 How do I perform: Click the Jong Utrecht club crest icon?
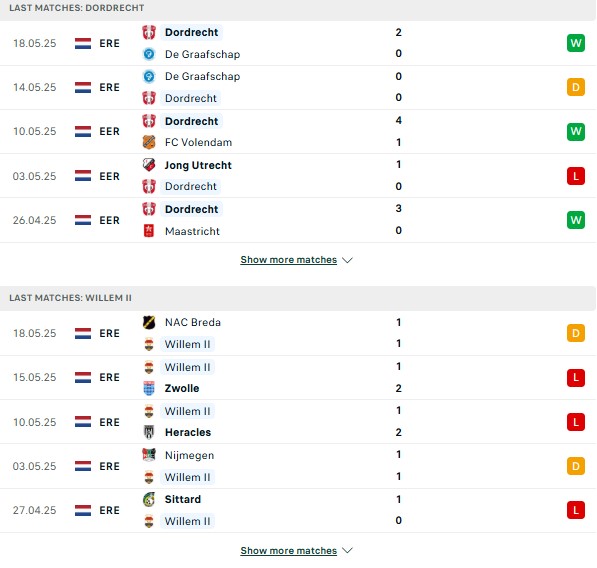pyautogui.click(x=149, y=164)
